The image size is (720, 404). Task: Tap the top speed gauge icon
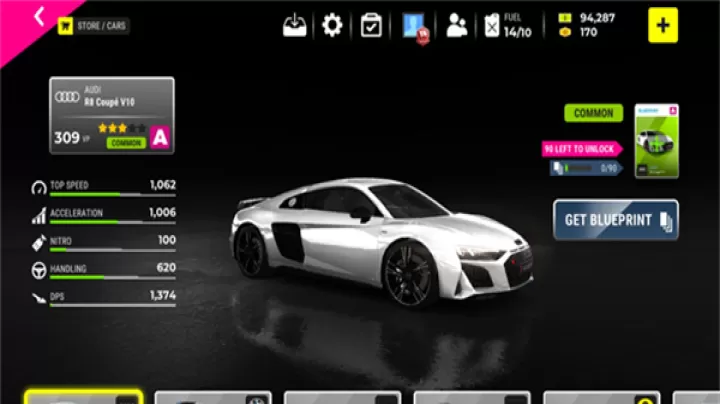click(x=39, y=186)
